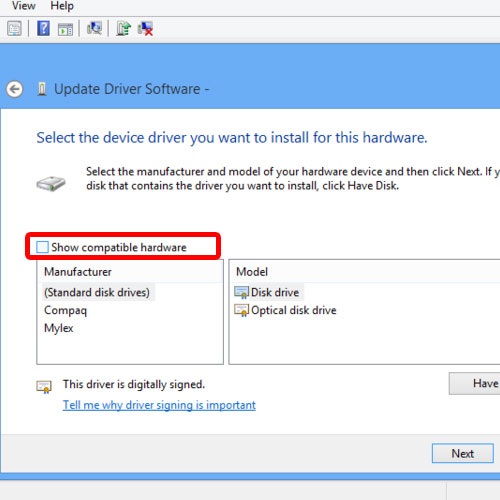Click the Model column header
500x500 pixels.
coord(365,272)
